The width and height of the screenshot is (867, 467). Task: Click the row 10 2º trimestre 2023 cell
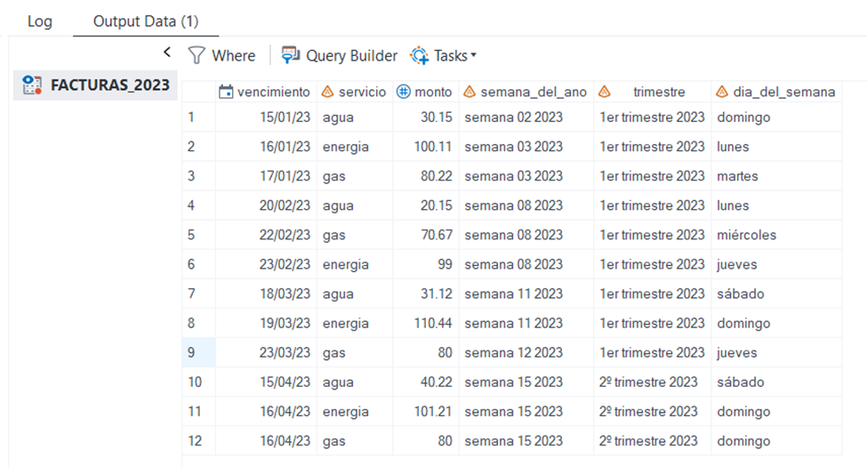tap(652, 382)
